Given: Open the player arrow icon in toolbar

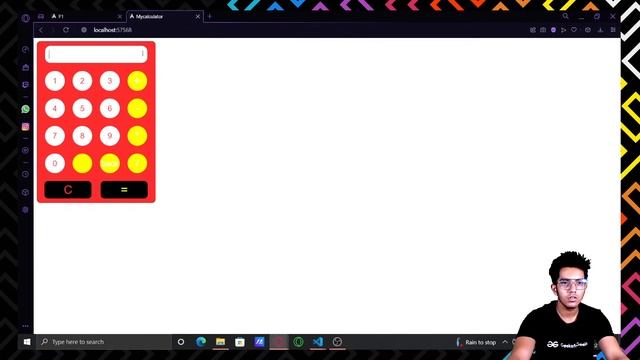Looking at the screenshot, I should point(564,30).
